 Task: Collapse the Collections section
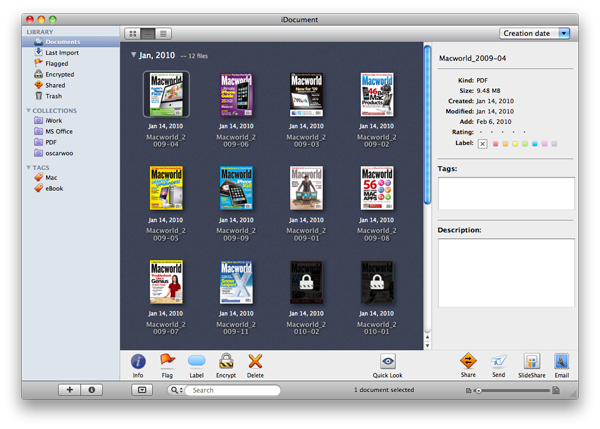(28, 110)
